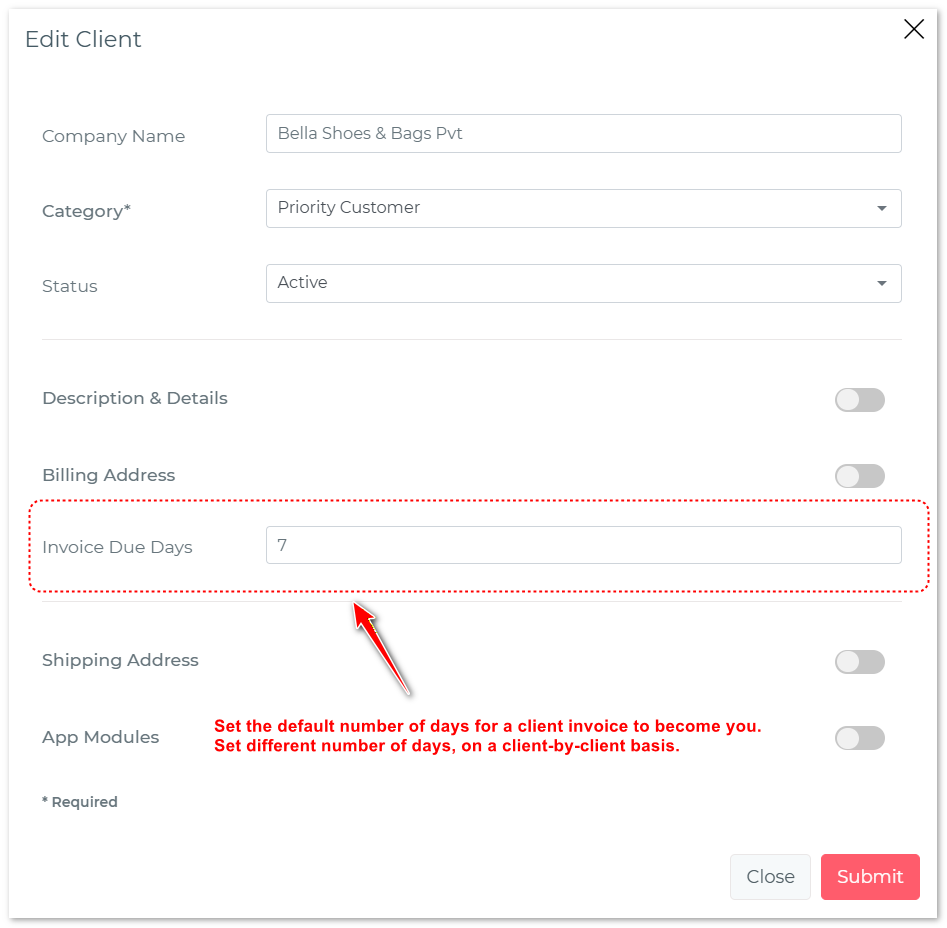Click the Category dropdown arrow
The width and height of the screenshot is (947, 928).
click(x=881, y=208)
